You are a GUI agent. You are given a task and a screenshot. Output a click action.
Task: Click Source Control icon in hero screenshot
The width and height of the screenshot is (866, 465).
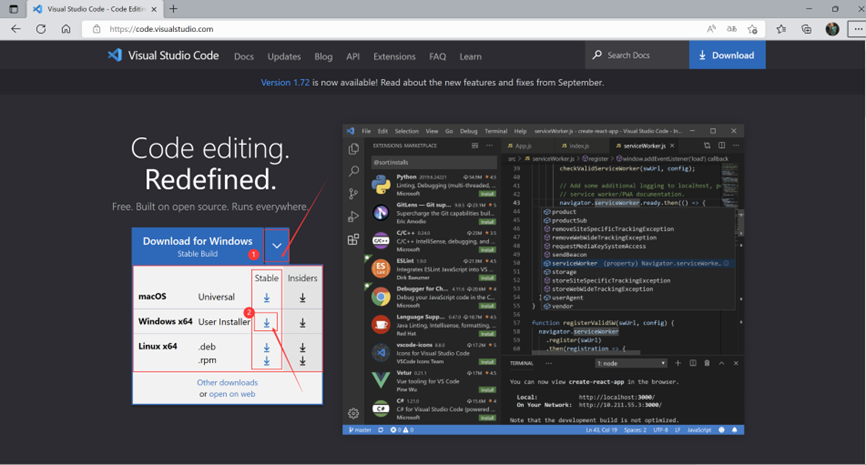[353, 194]
